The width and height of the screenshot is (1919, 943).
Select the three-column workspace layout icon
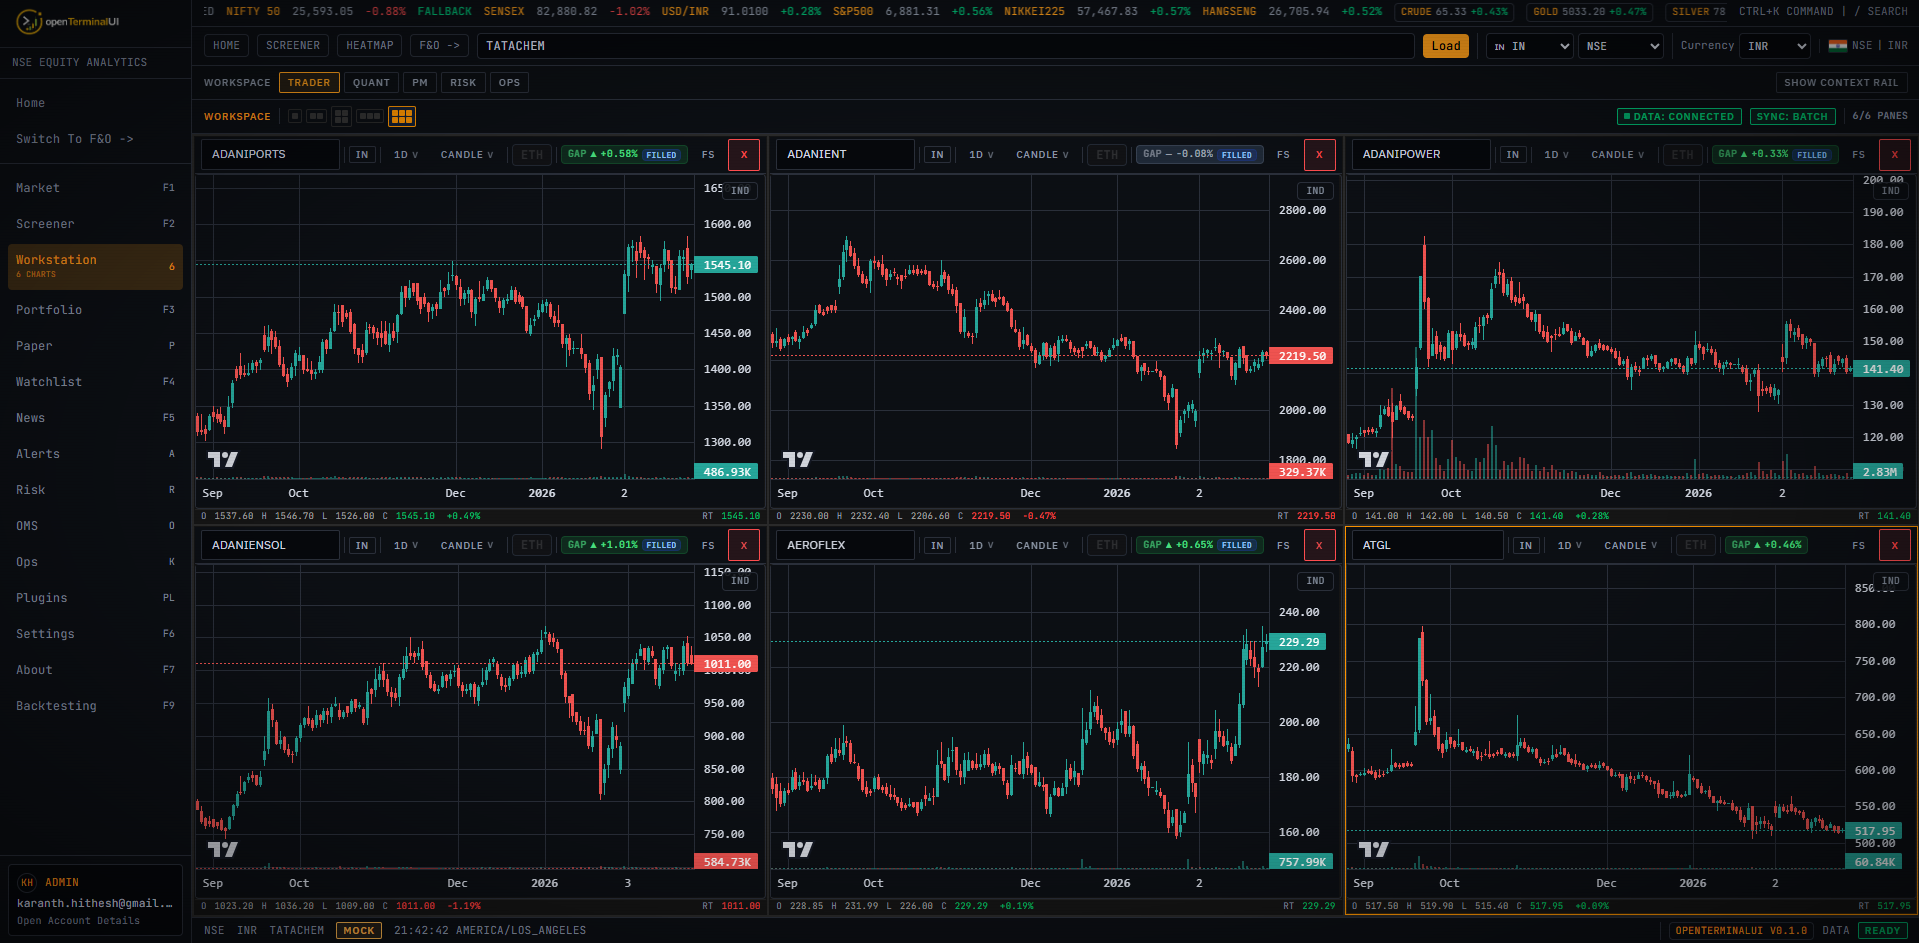click(x=370, y=116)
